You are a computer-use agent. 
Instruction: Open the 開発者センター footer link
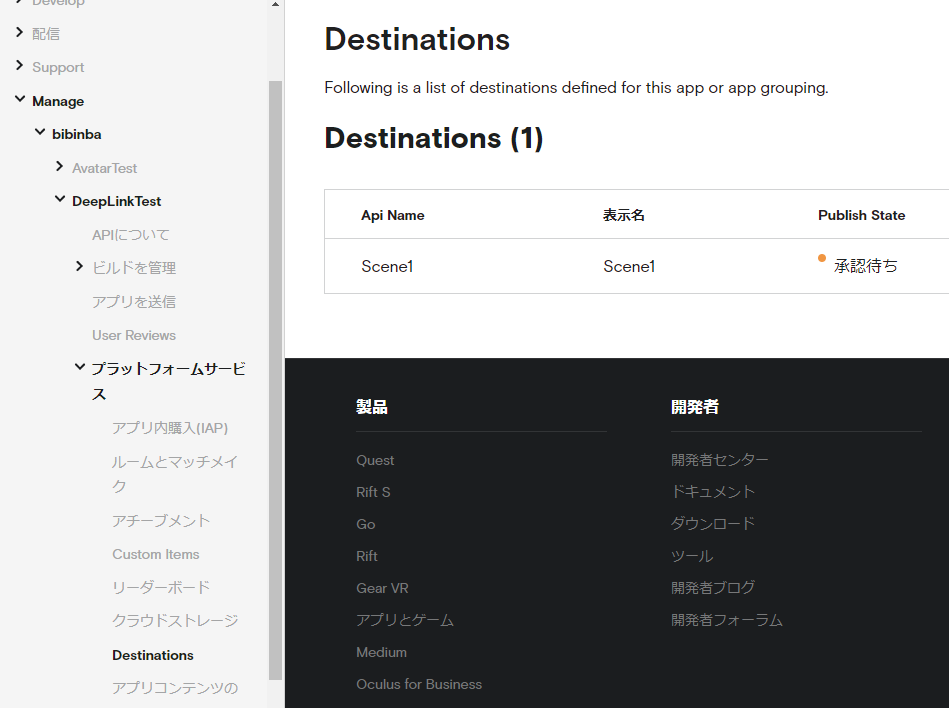coord(720,460)
